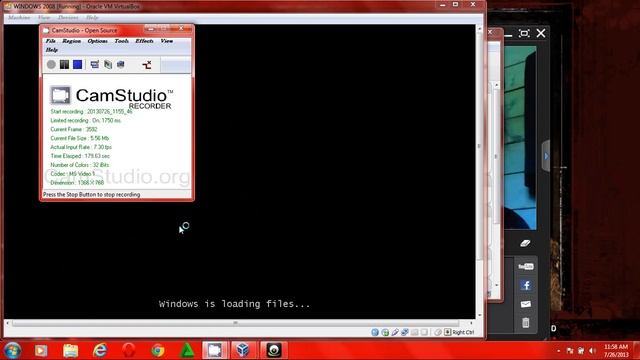The height and width of the screenshot is (360, 640).
Task: Show hidden tray icons arrow
Action: tap(558, 351)
